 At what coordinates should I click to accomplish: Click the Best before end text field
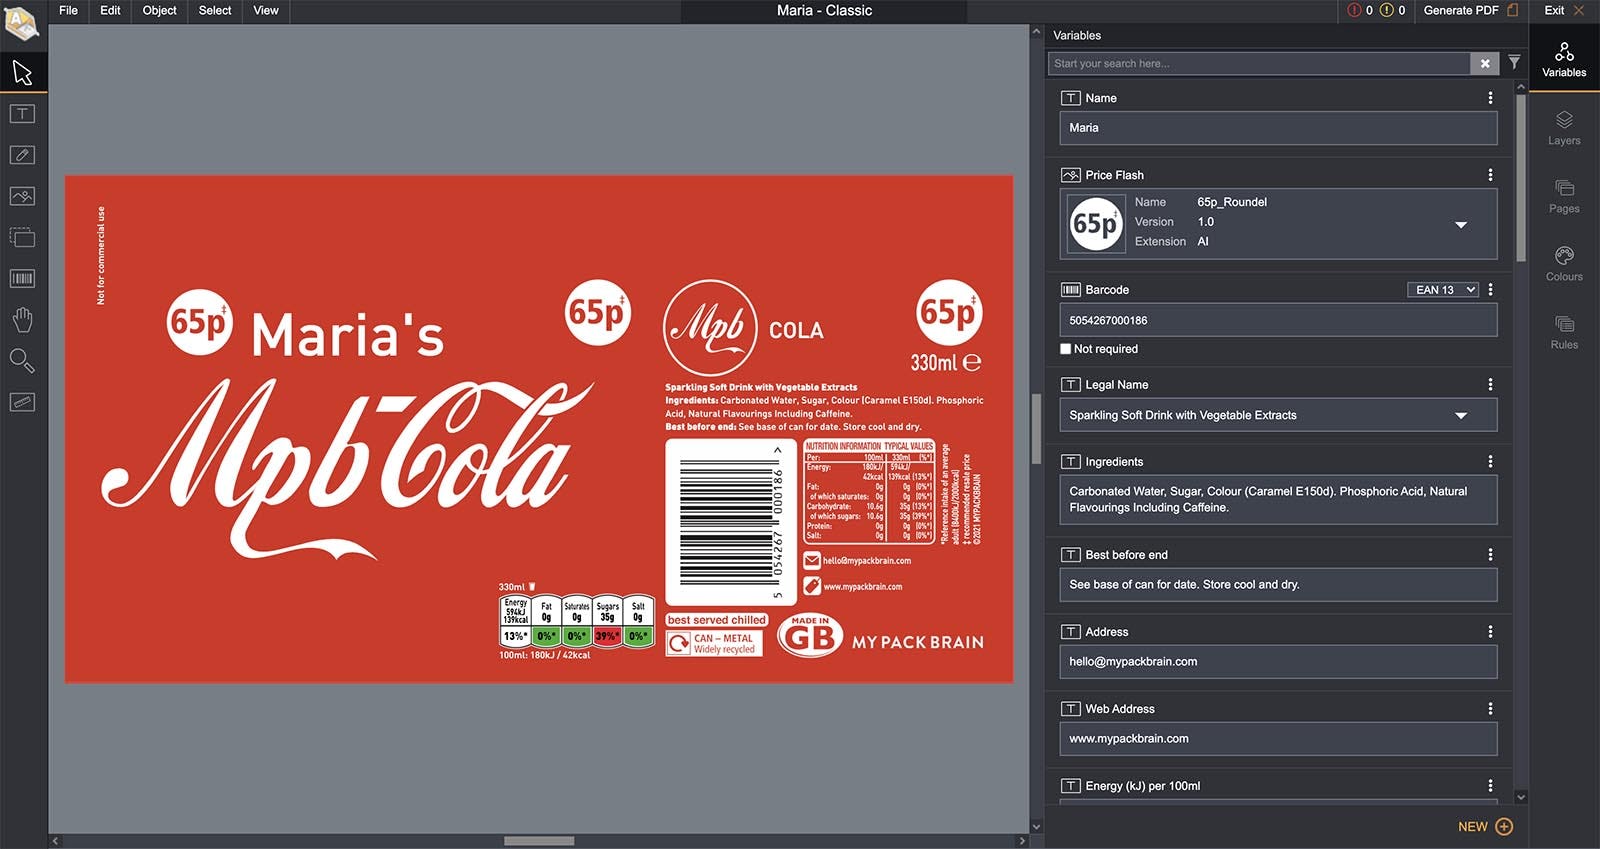point(1278,585)
